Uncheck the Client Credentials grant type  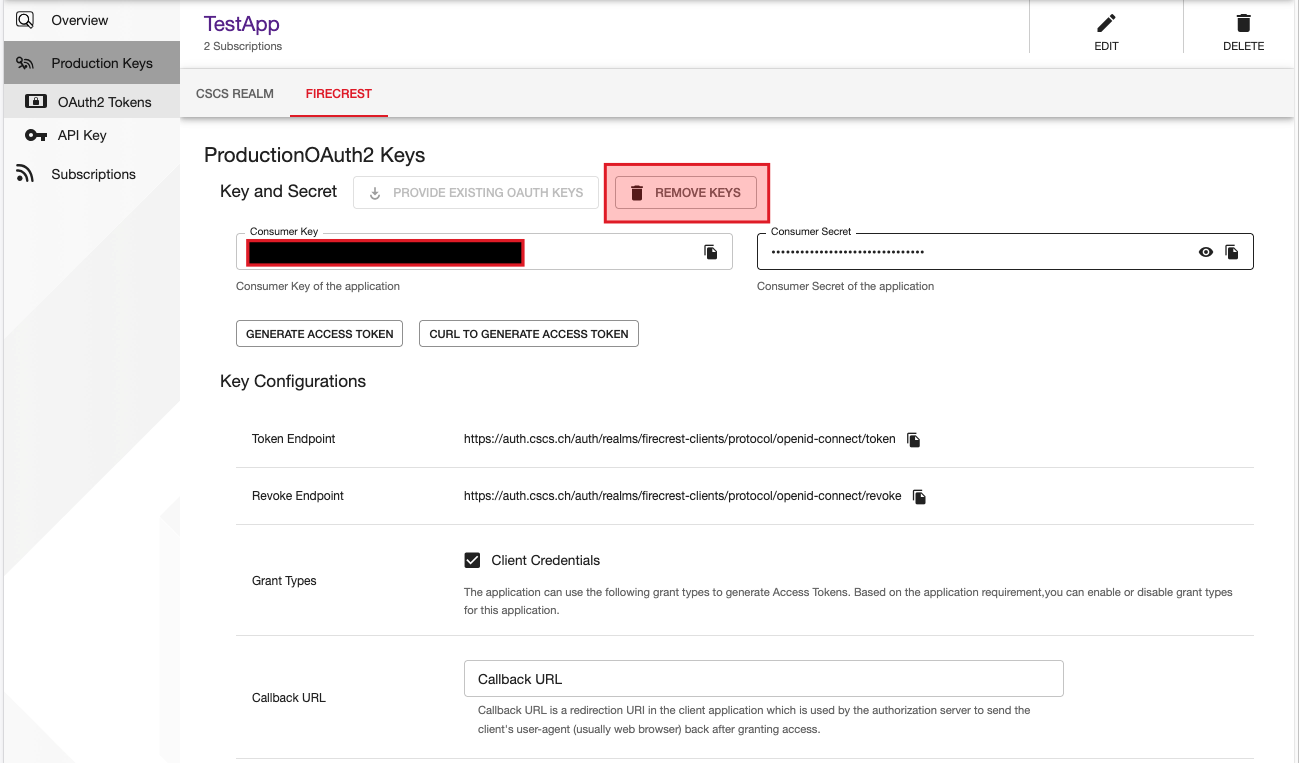pyautogui.click(x=471, y=560)
